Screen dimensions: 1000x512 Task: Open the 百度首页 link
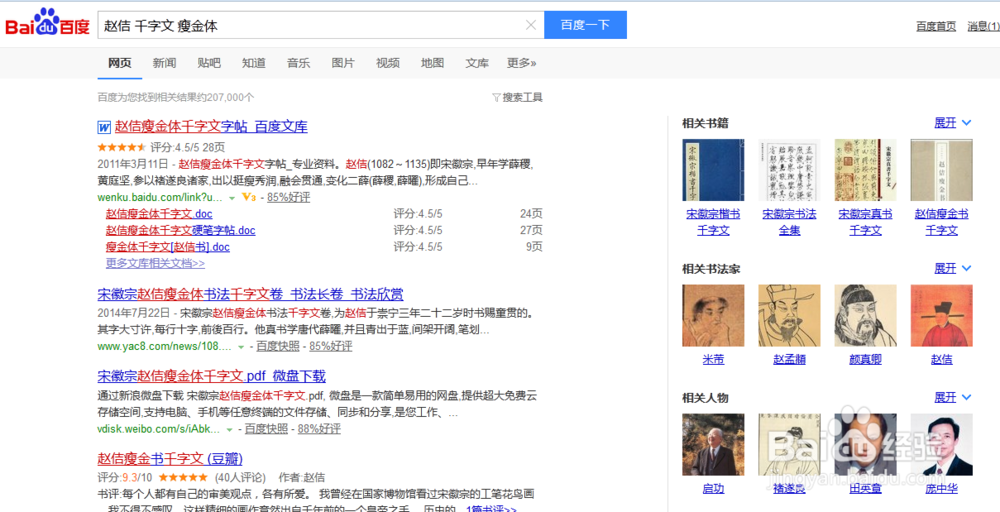pos(936,26)
